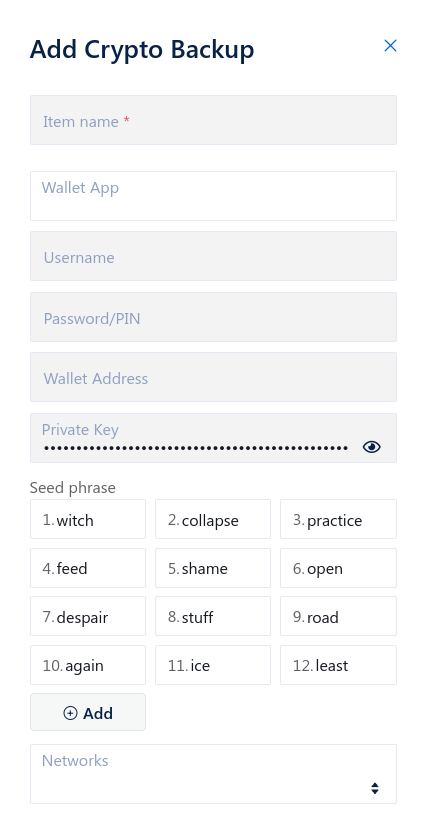Edit seed word 9 road

tap(338, 616)
